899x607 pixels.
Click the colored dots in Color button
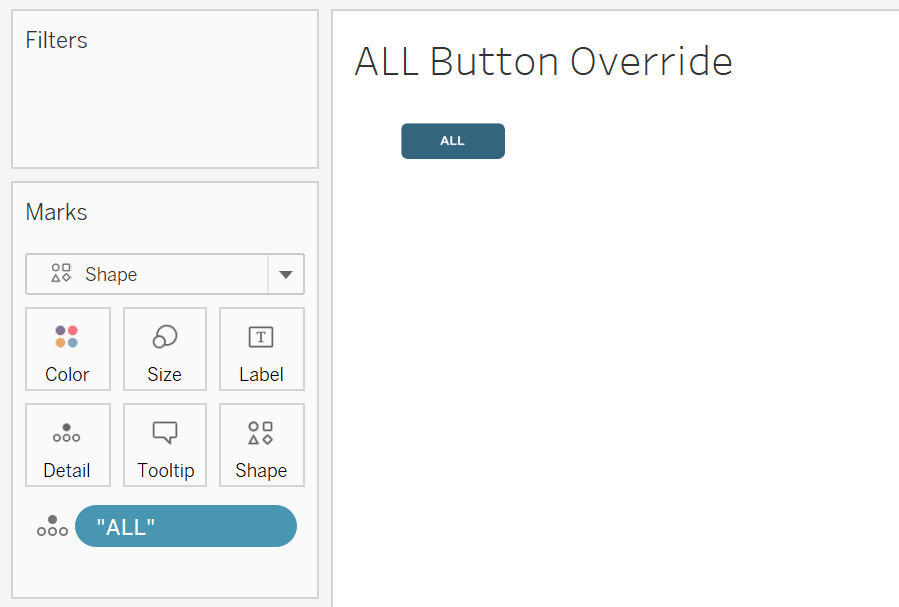point(67,336)
